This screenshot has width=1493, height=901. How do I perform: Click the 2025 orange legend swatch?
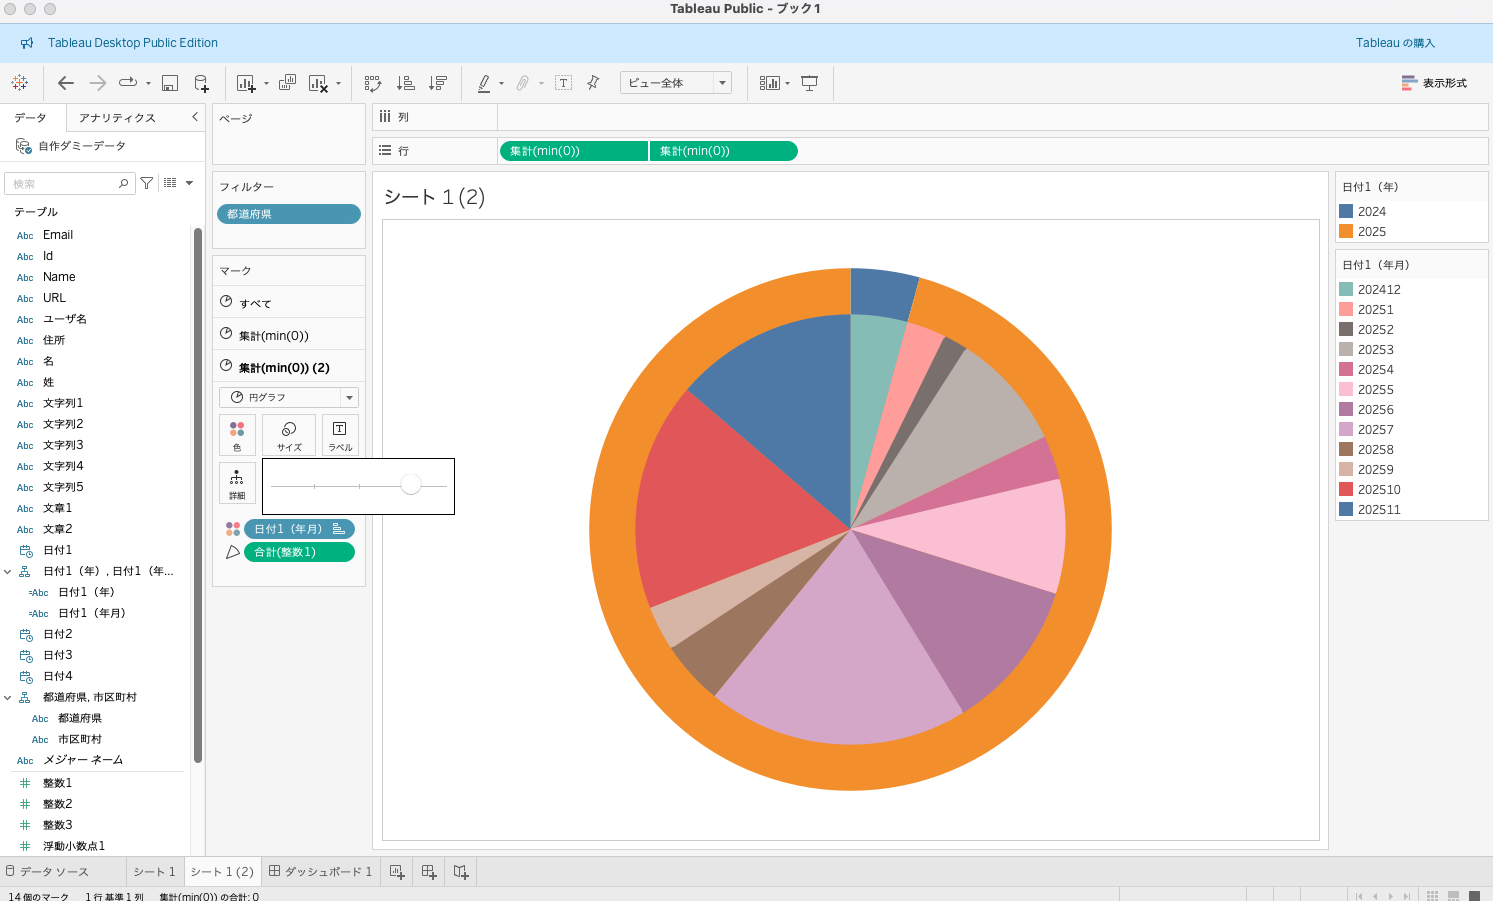(1346, 232)
